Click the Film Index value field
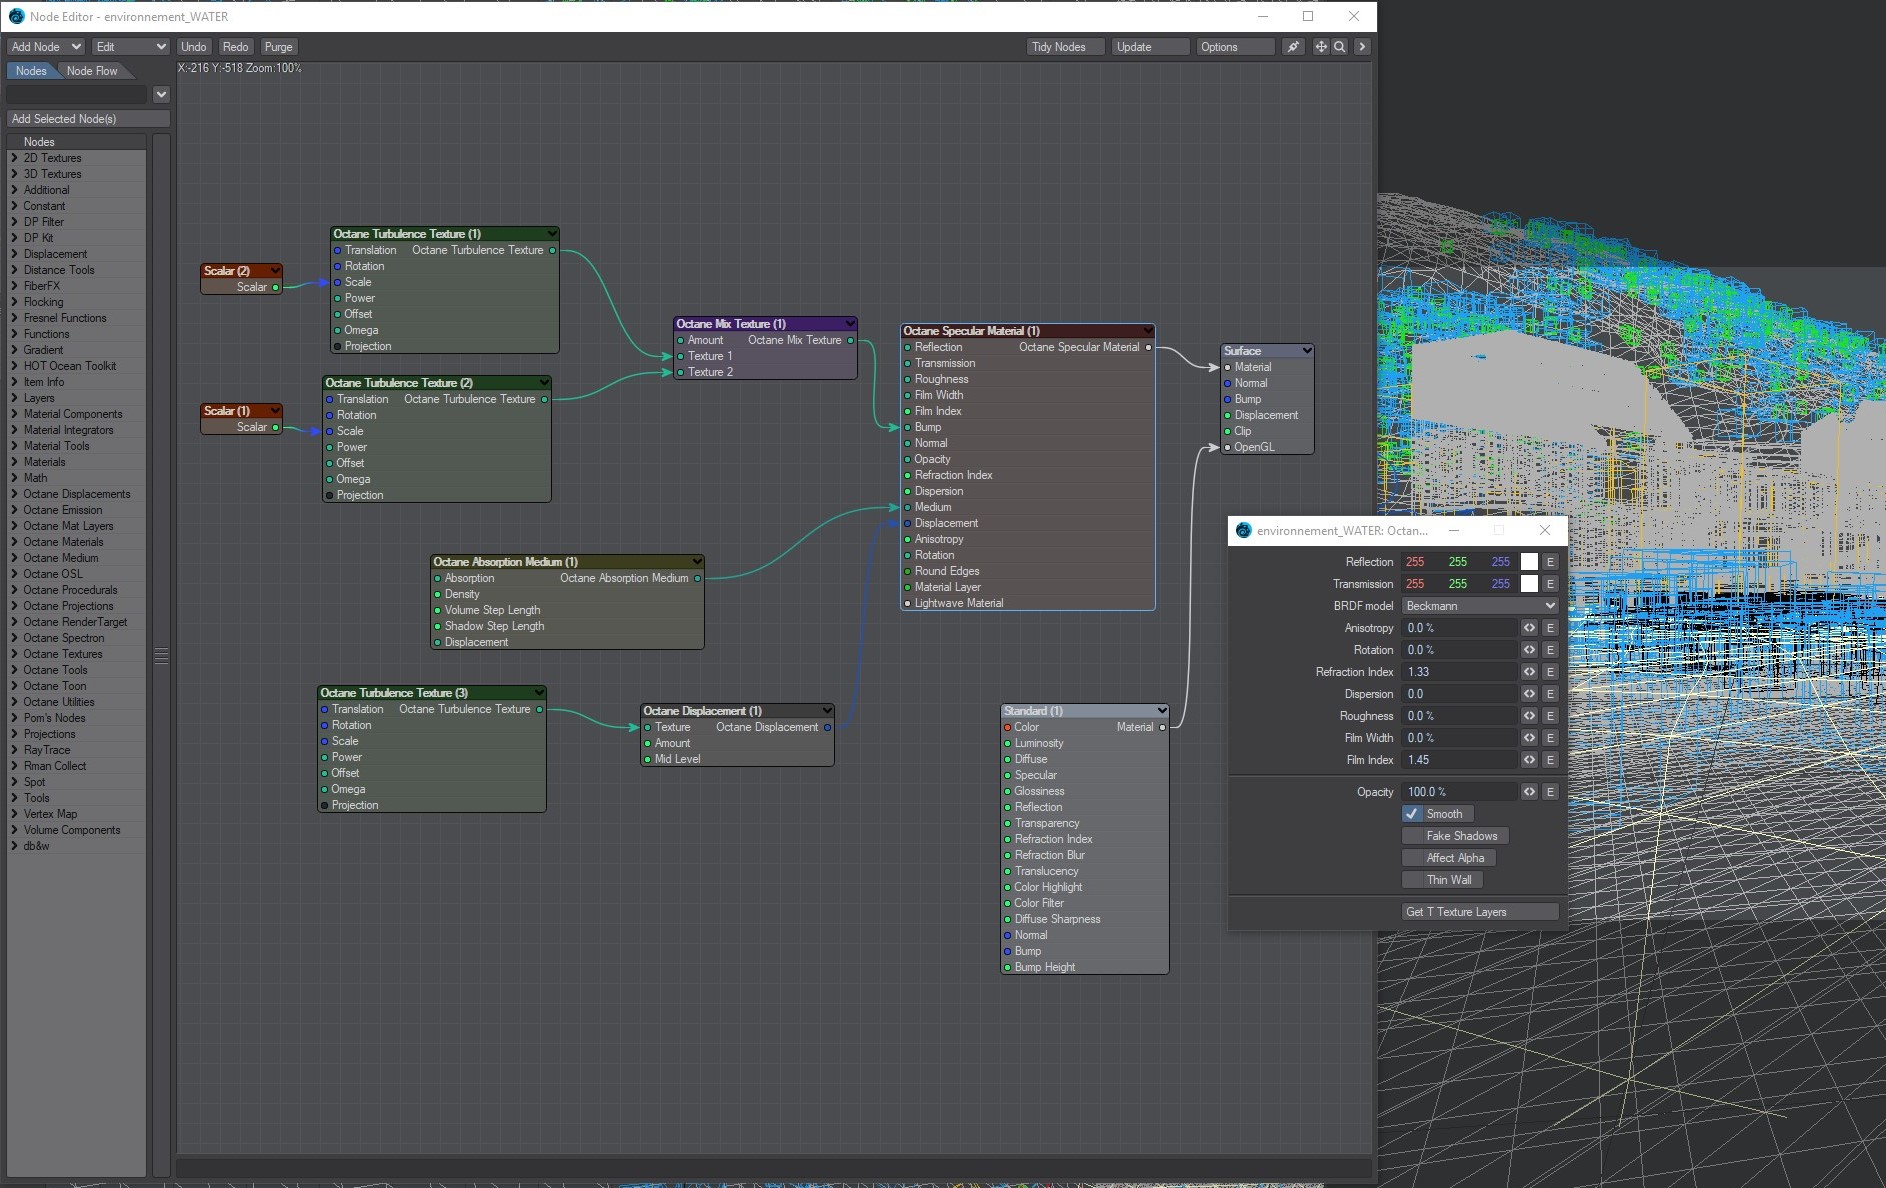Viewport: 1886px width, 1188px height. [1458, 760]
